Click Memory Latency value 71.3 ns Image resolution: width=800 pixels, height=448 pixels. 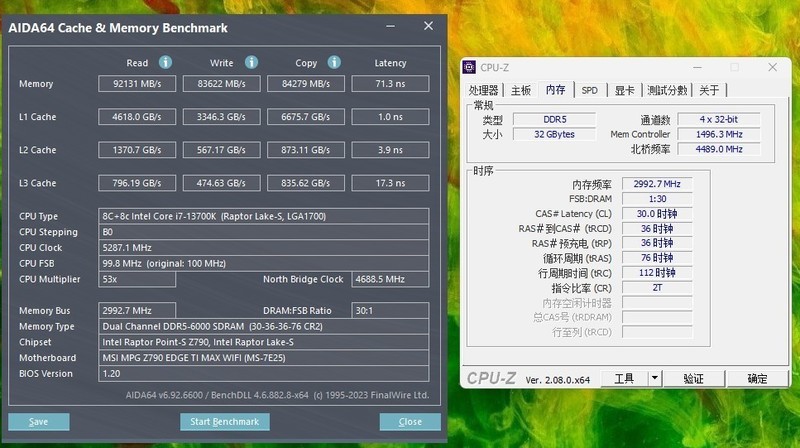point(390,84)
